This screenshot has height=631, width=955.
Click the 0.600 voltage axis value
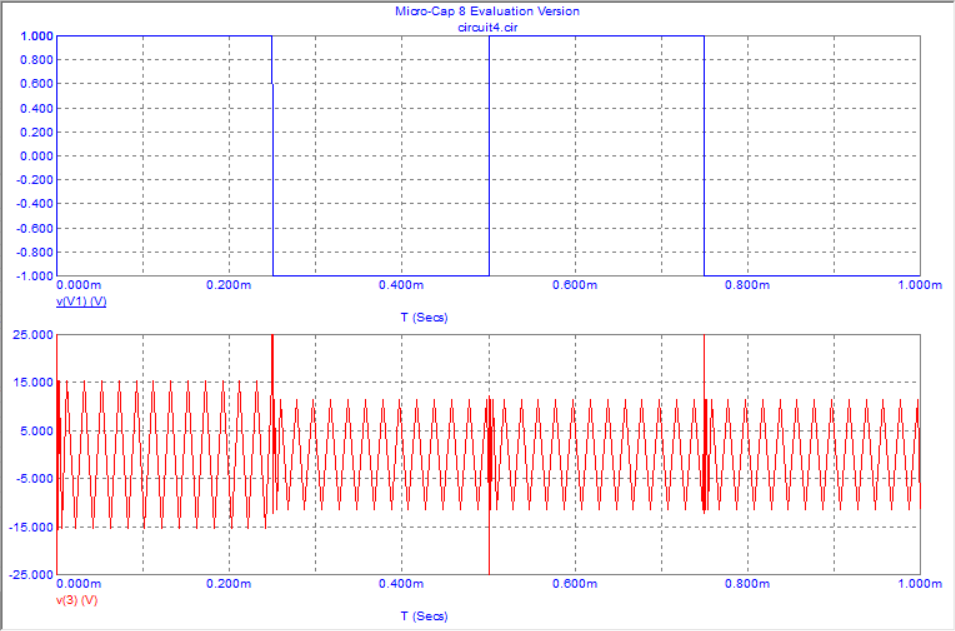[x=37, y=83]
